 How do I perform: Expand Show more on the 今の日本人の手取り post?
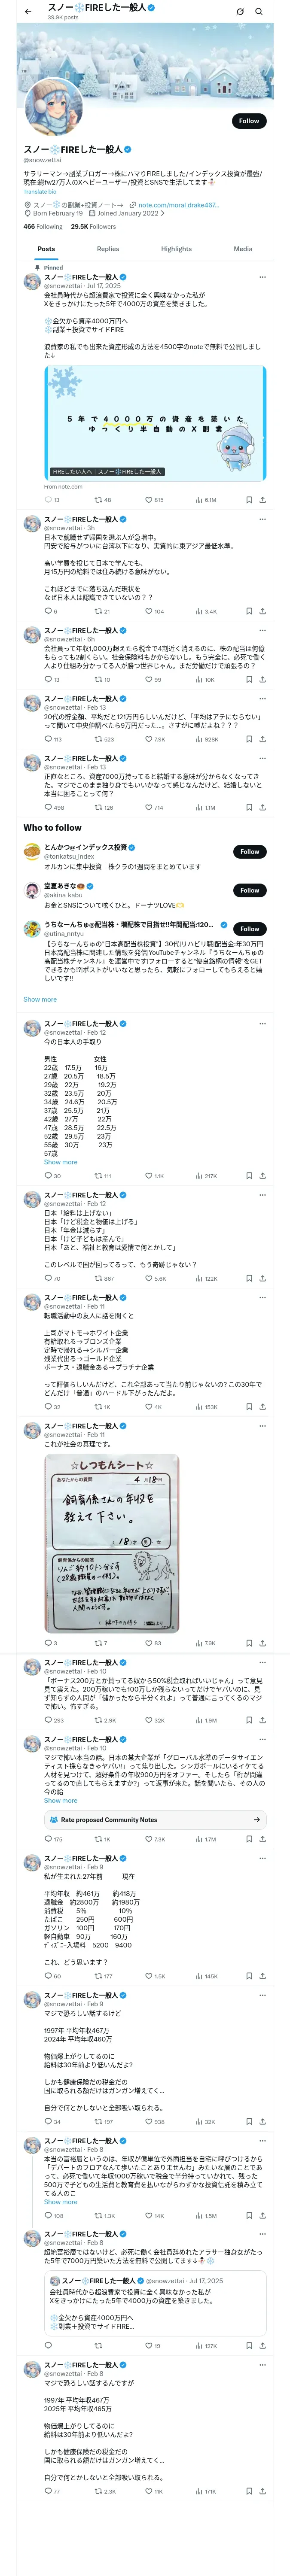pos(60,1162)
